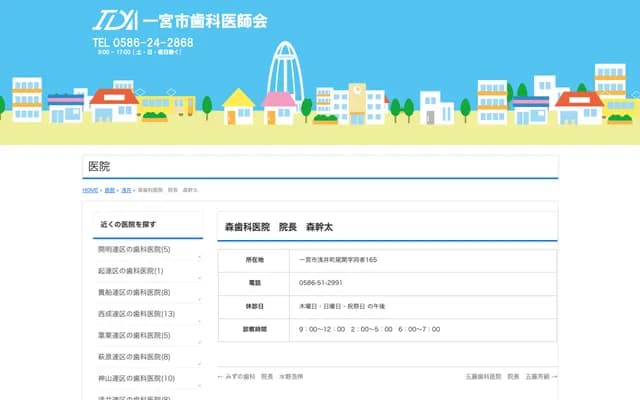Go to HOME in the breadcrumb
Viewport: 640px width, 400px height.
(90, 189)
